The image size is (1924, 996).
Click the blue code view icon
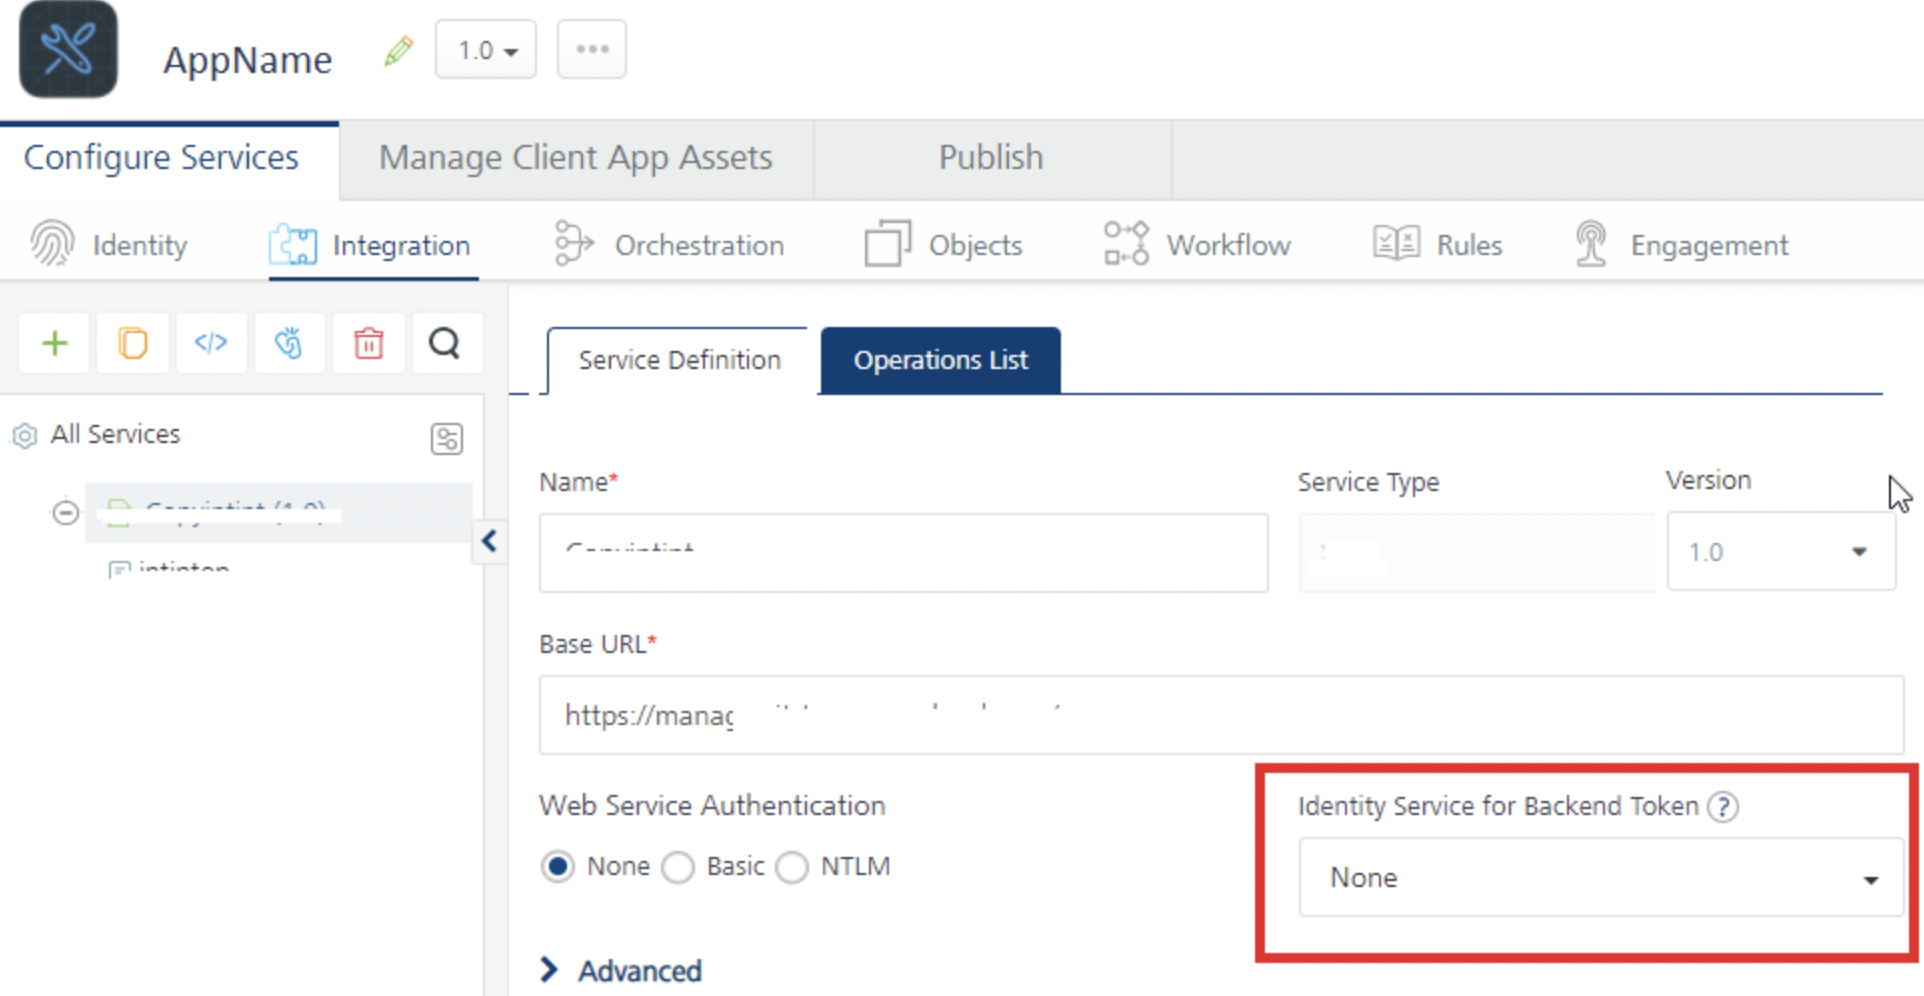[210, 344]
